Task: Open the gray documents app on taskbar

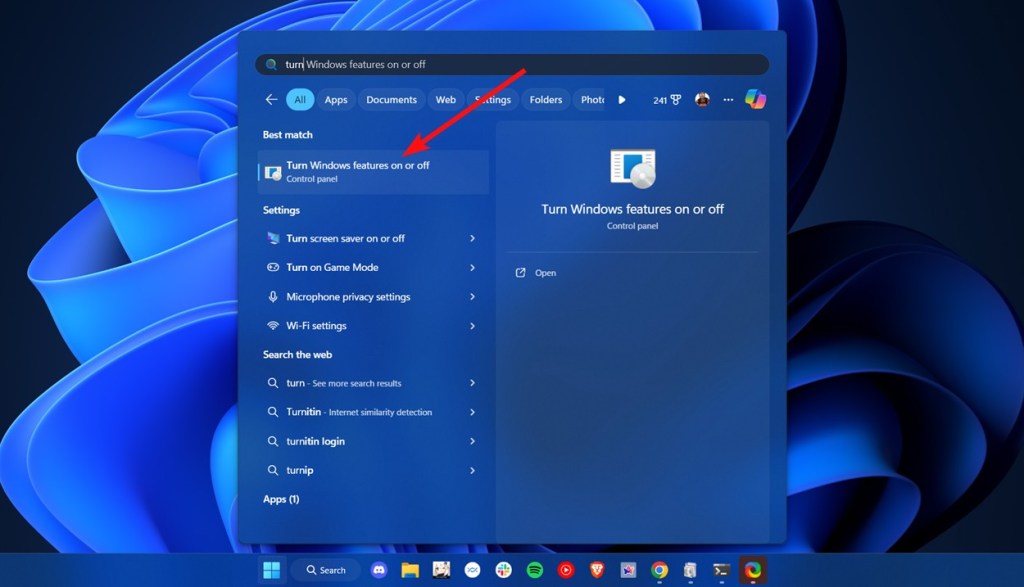Action: [x=690, y=570]
